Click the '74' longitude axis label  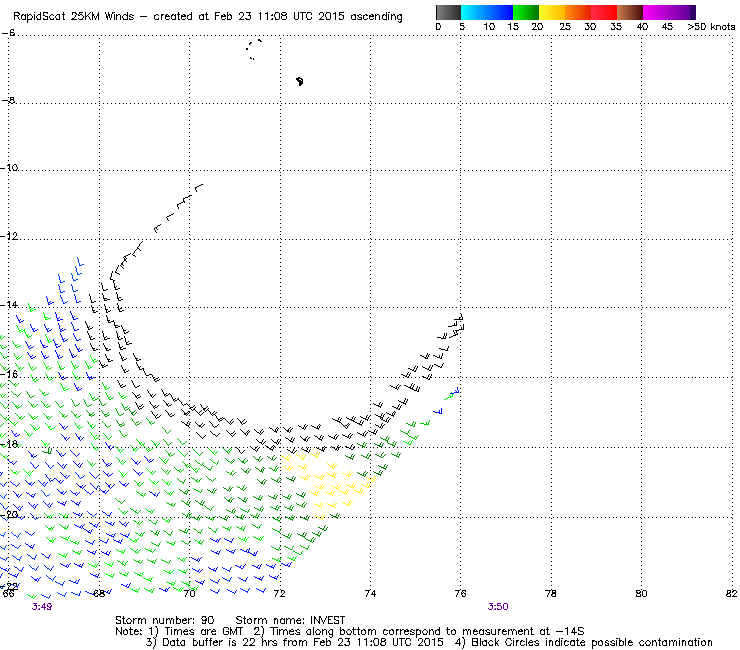click(x=370, y=594)
